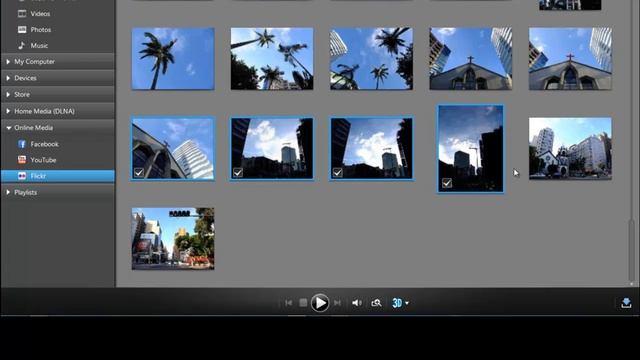The width and height of the screenshot is (640, 360).
Task: Expand the Store section
Action: click(x=58, y=94)
